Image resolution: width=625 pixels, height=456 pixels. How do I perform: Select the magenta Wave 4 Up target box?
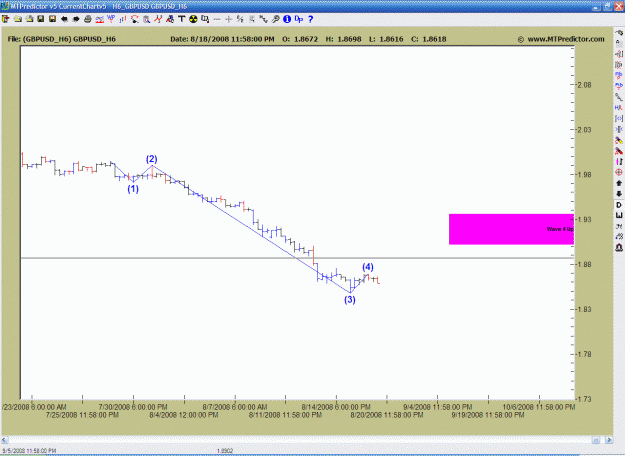(x=511, y=229)
